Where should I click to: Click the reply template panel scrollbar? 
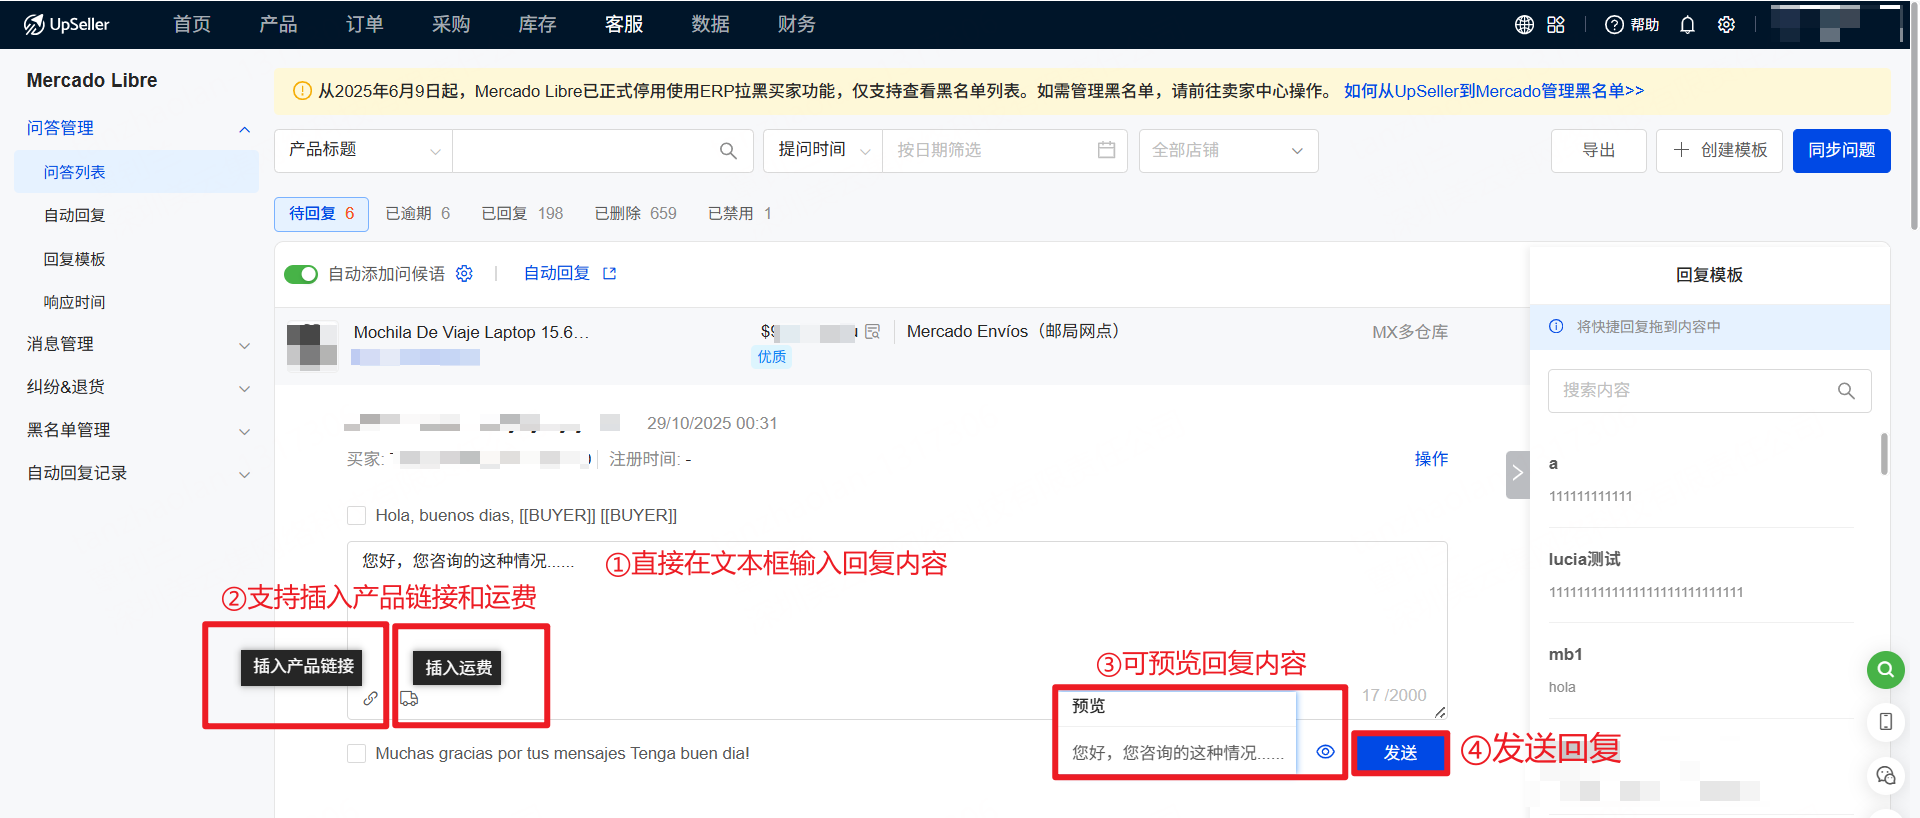1884,454
